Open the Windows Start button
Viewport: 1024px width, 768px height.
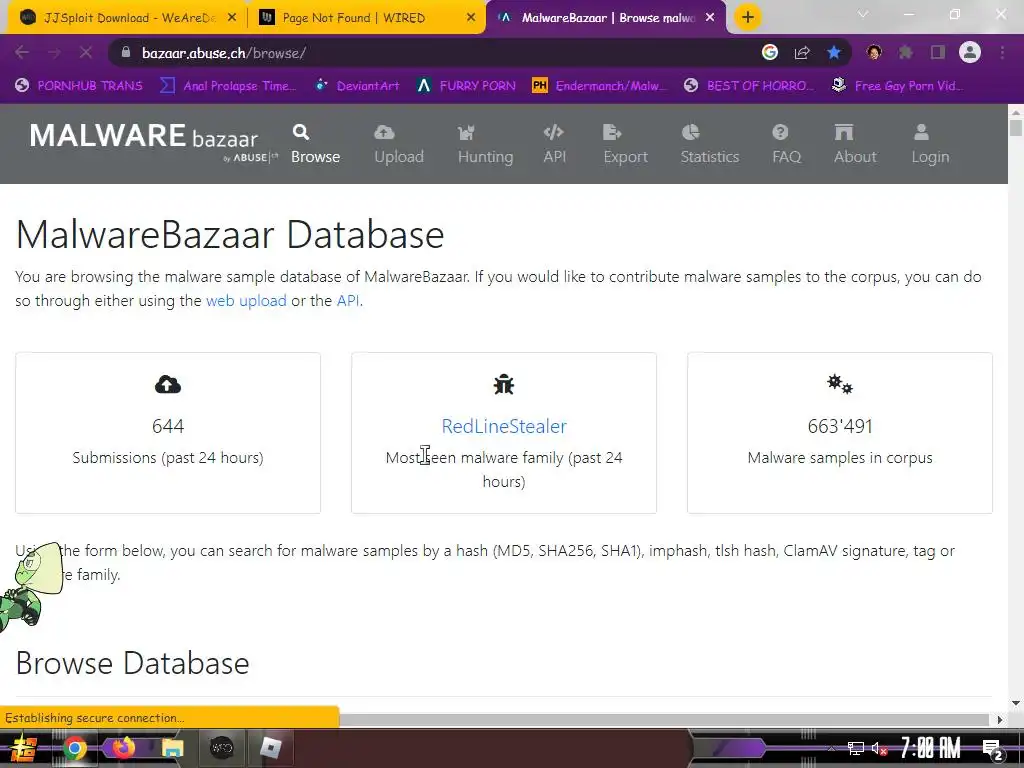23,748
